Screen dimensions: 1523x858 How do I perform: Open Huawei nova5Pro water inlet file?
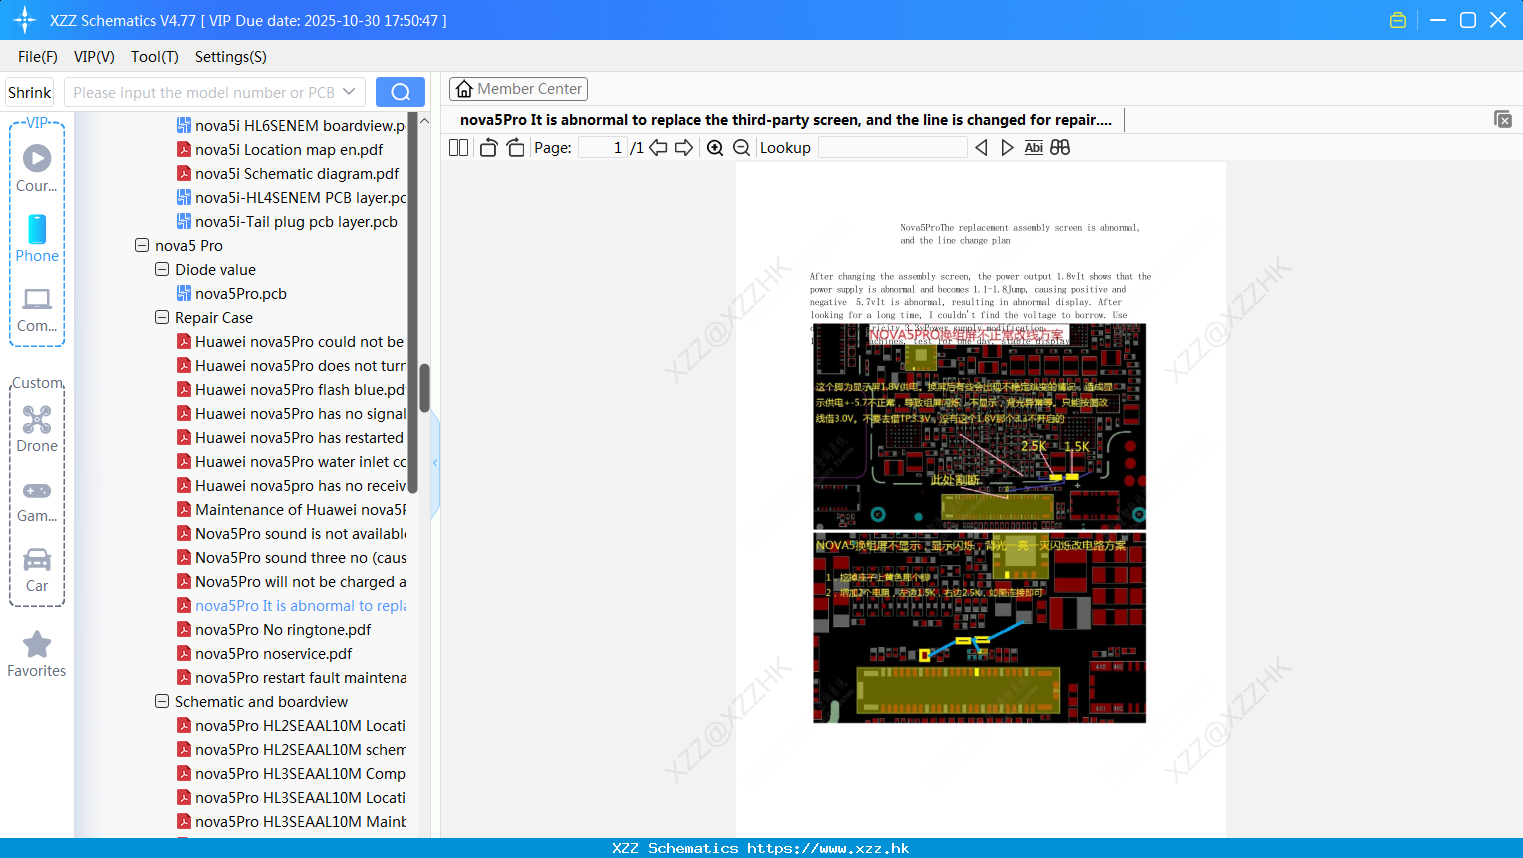click(291, 461)
